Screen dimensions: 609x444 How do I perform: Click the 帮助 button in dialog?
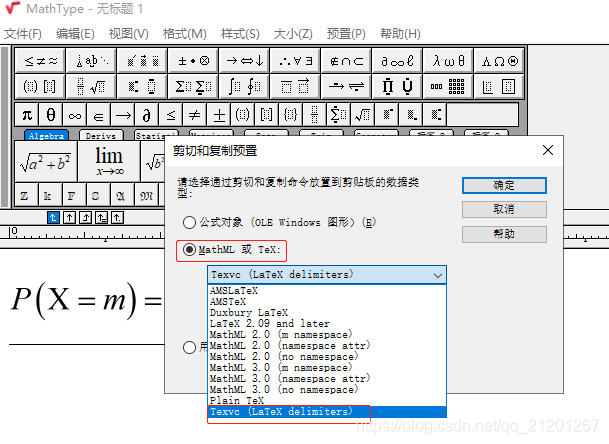[504, 234]
